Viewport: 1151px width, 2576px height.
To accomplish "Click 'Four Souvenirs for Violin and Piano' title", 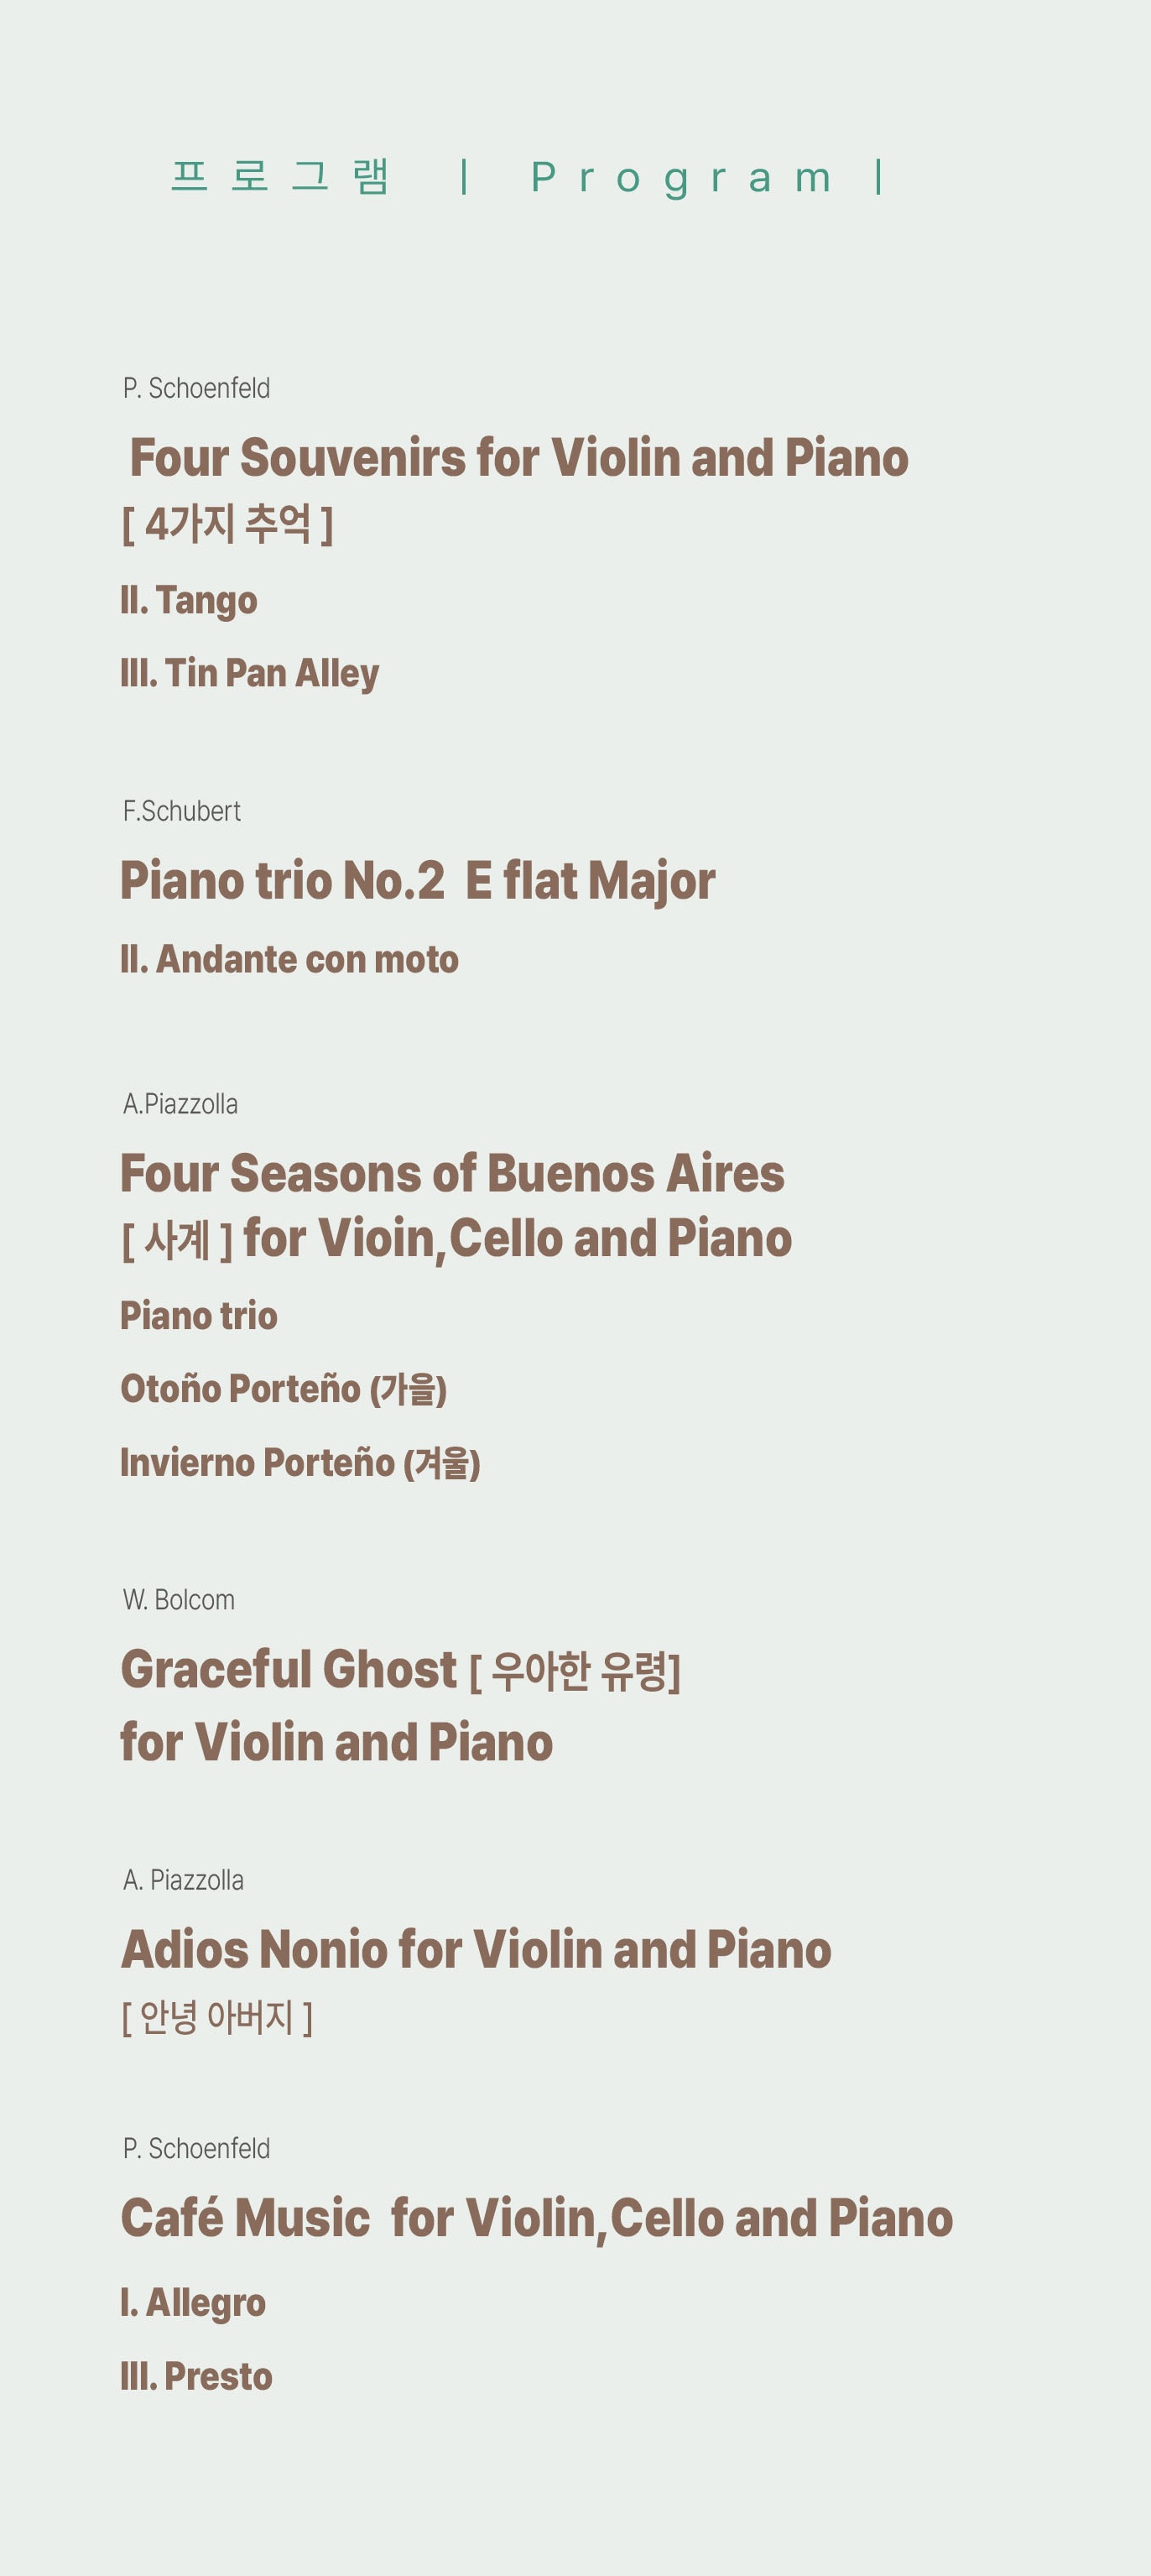I will tap(519, 458).
